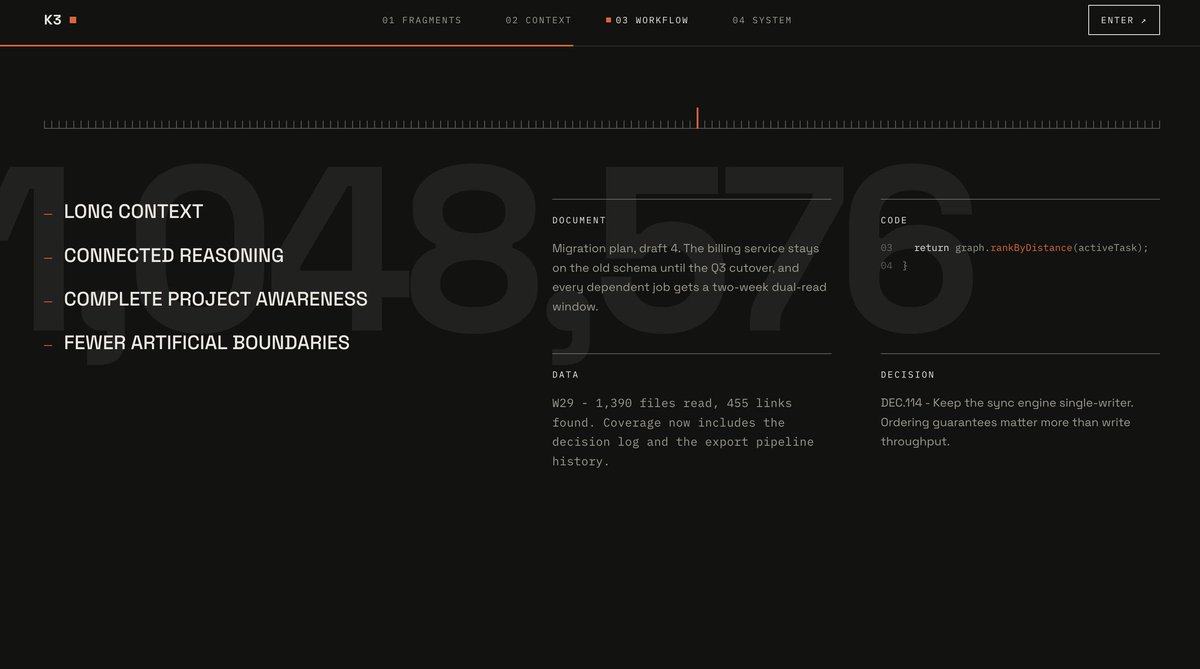Click the Decision card heading
1200x669 pixels.
pyautogui.click(x=908, y=375)
